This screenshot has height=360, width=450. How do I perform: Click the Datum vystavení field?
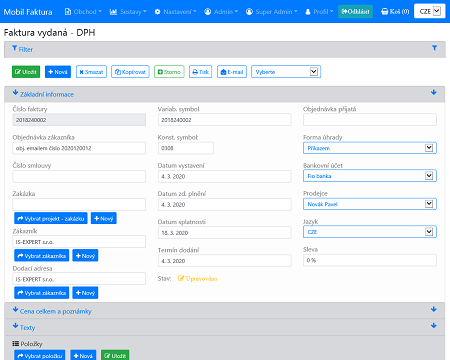coord(224,176)
